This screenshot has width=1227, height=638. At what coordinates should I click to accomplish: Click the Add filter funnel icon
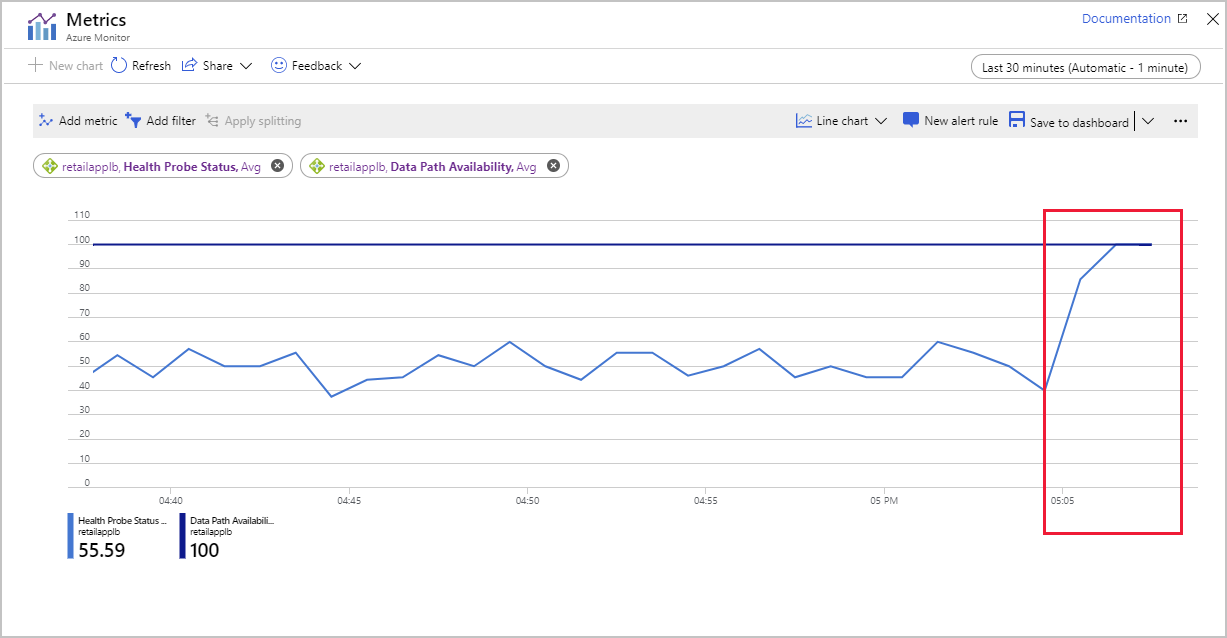(x=134, y=121)
